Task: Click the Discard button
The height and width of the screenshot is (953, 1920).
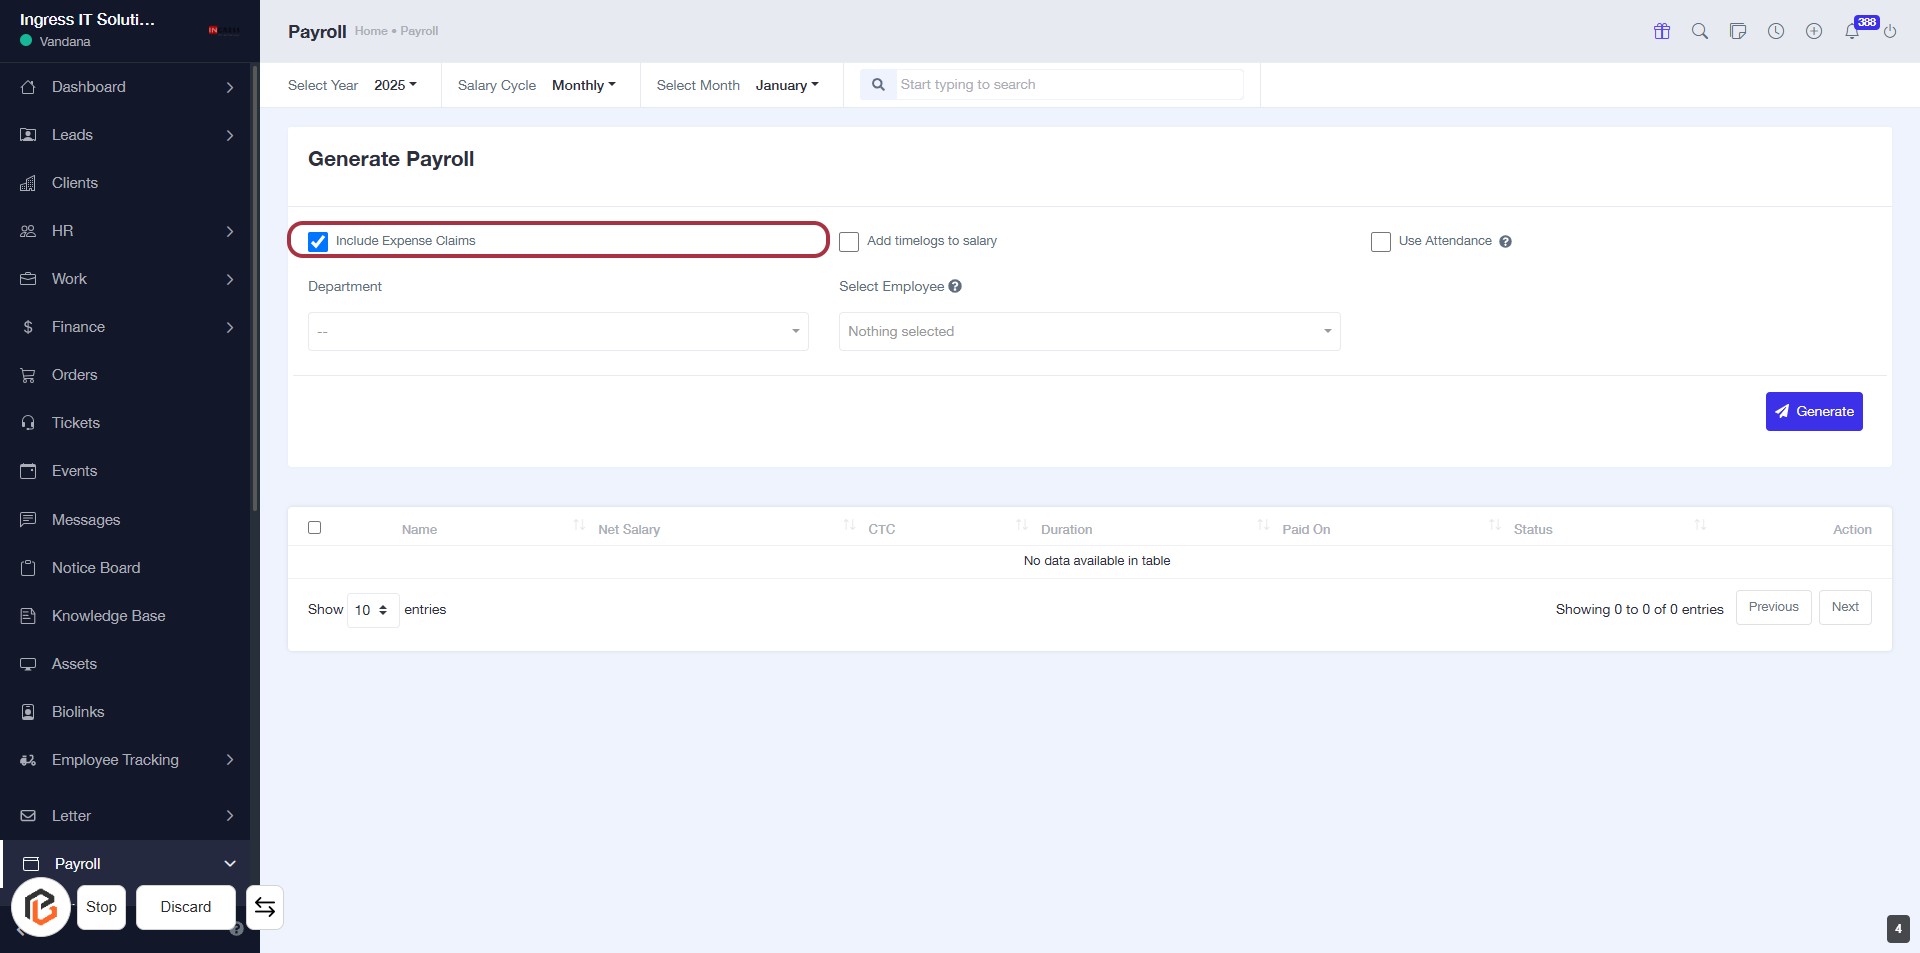Action: click(186, 907)
